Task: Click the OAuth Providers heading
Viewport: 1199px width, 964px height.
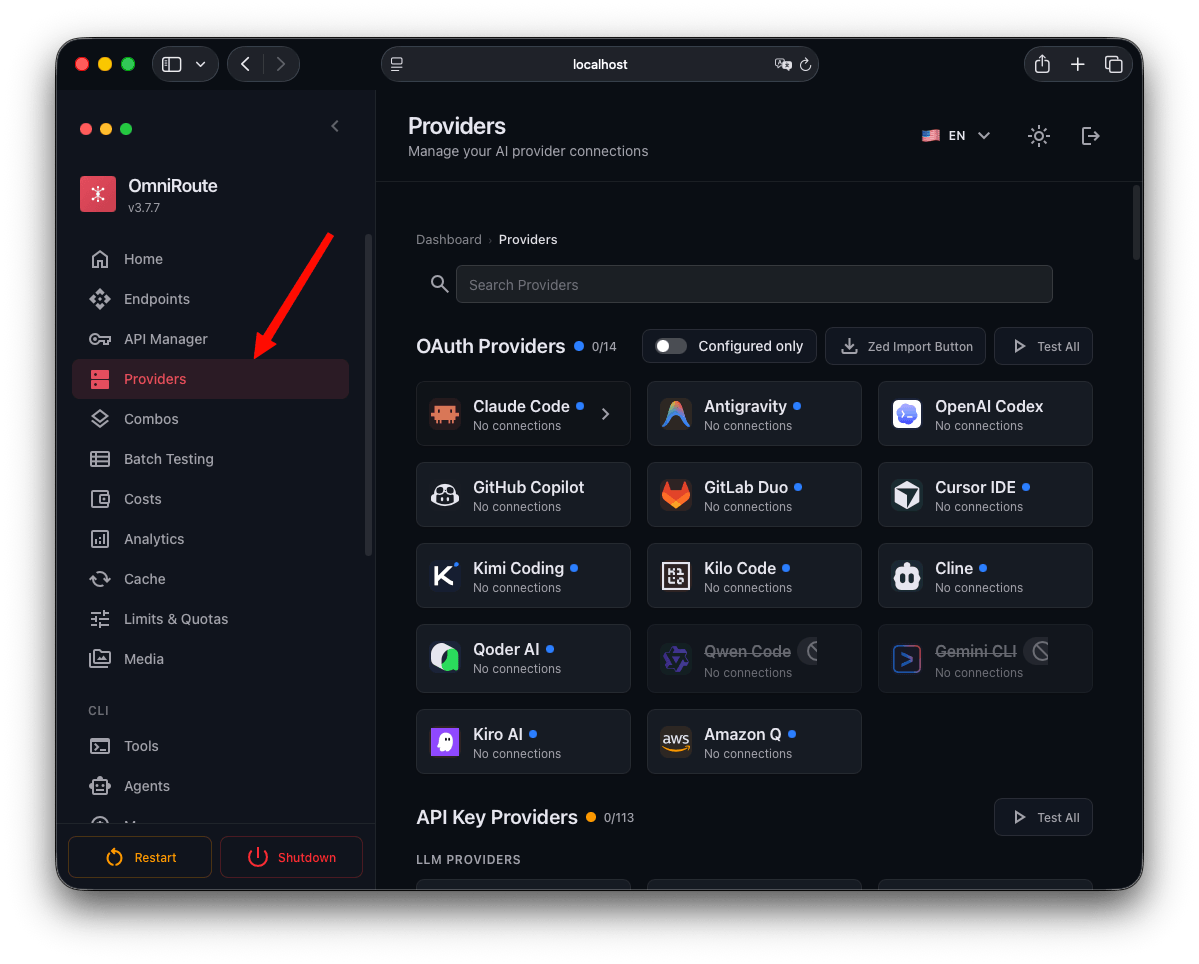Action: (x=490, y=346)
